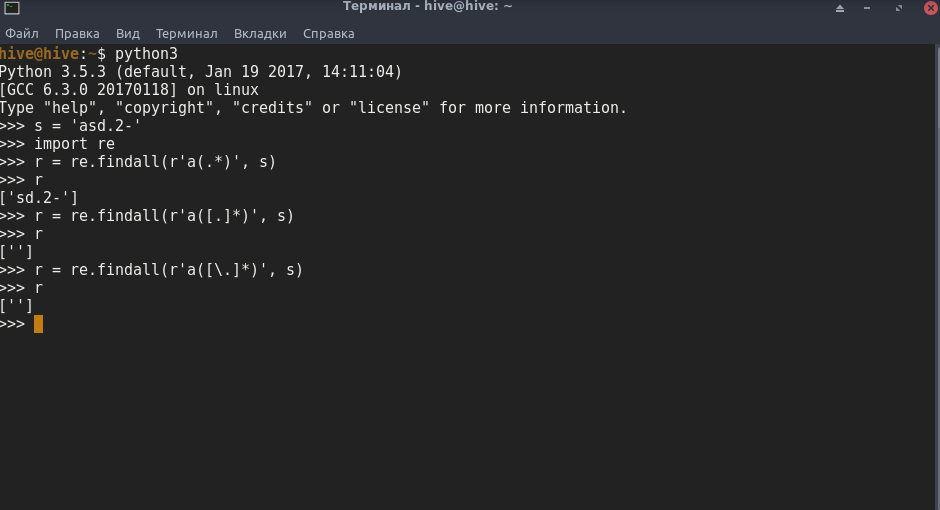Open the terminal window menu icon
Viewport: 940px width, 510px height.
point(11,8)
